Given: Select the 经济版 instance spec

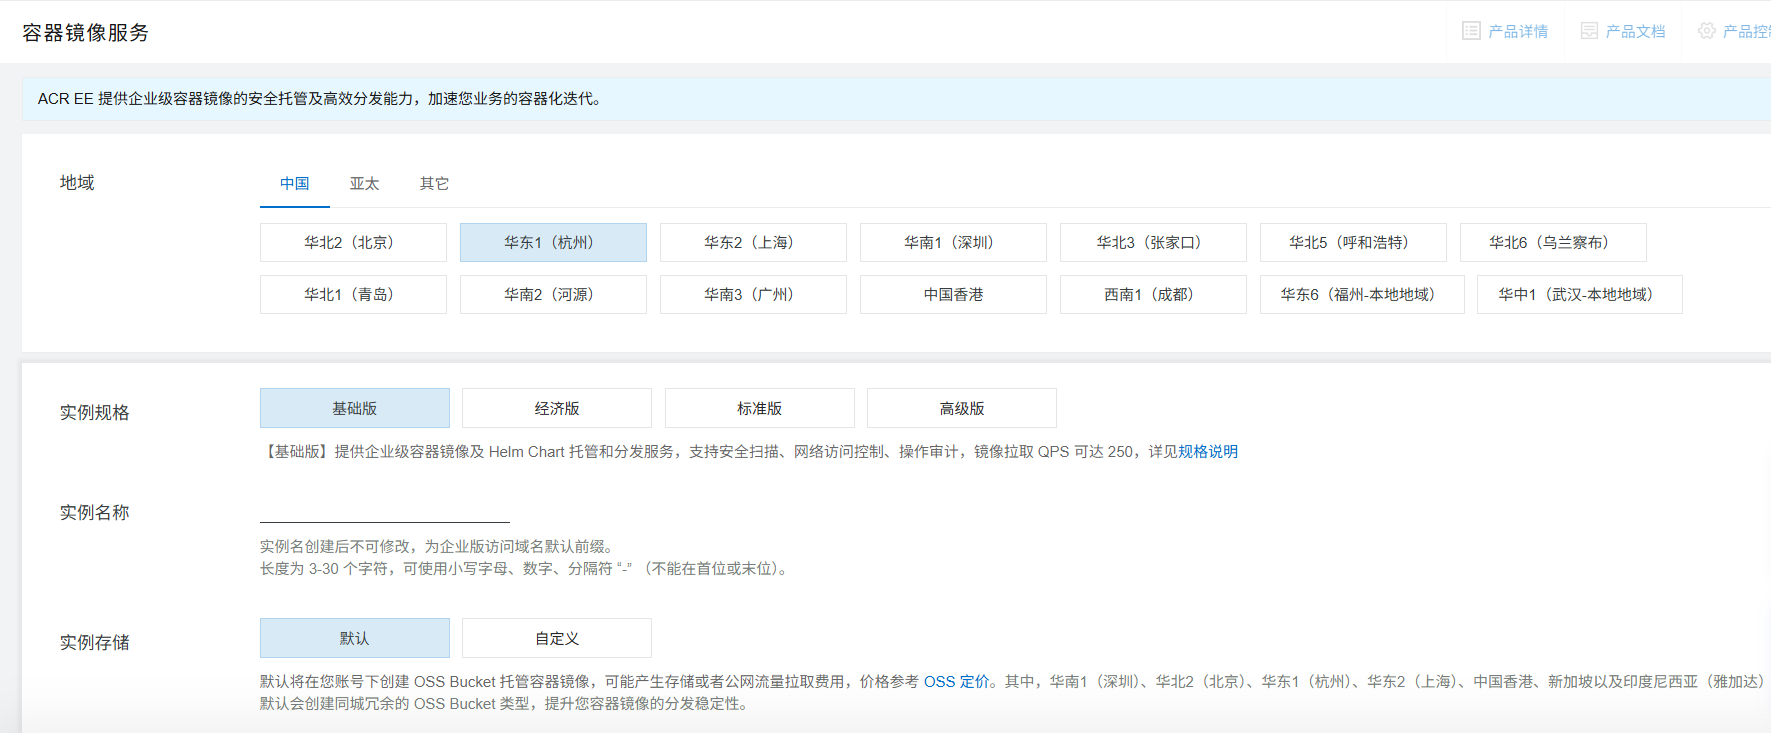Looking at the screenshot, I should [x=556, y=409].
